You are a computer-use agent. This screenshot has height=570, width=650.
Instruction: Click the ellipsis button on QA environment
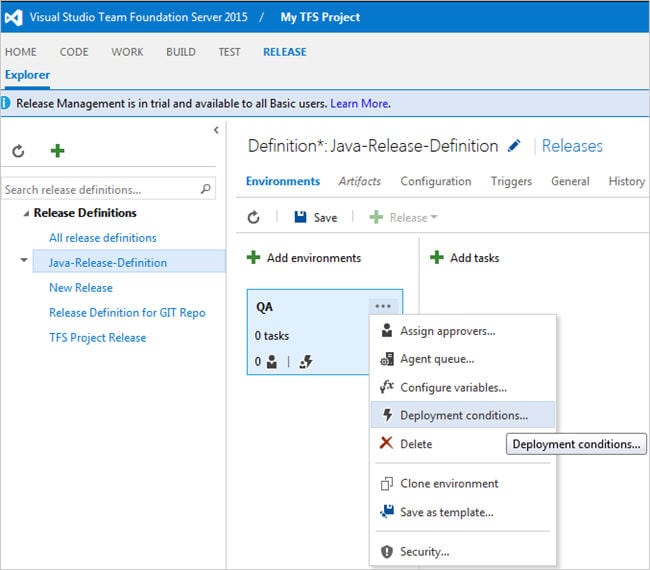point(383,306)
